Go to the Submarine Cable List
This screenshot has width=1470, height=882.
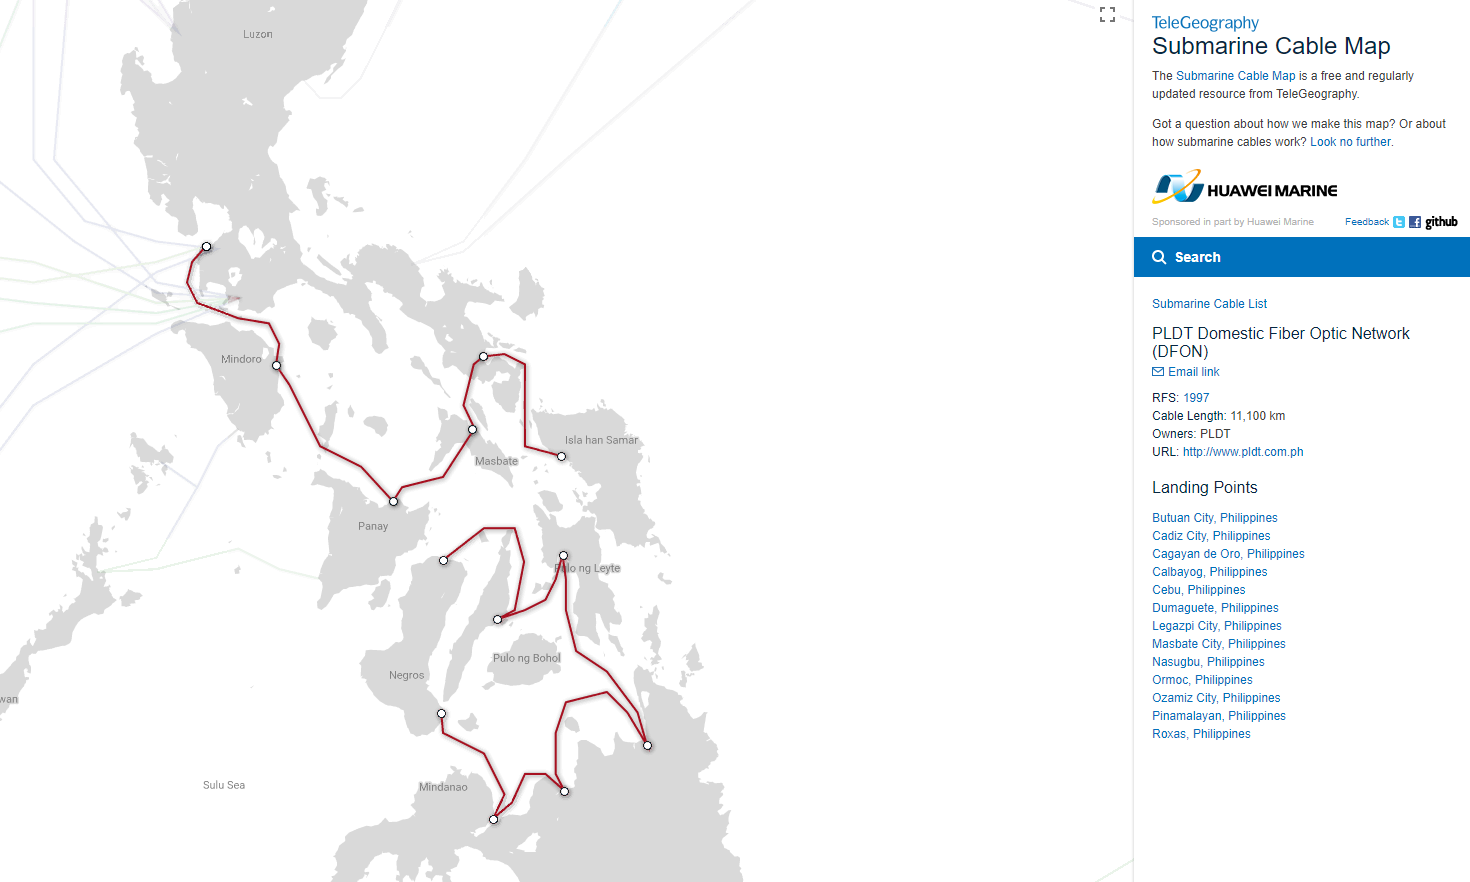tap(1209, 304)
